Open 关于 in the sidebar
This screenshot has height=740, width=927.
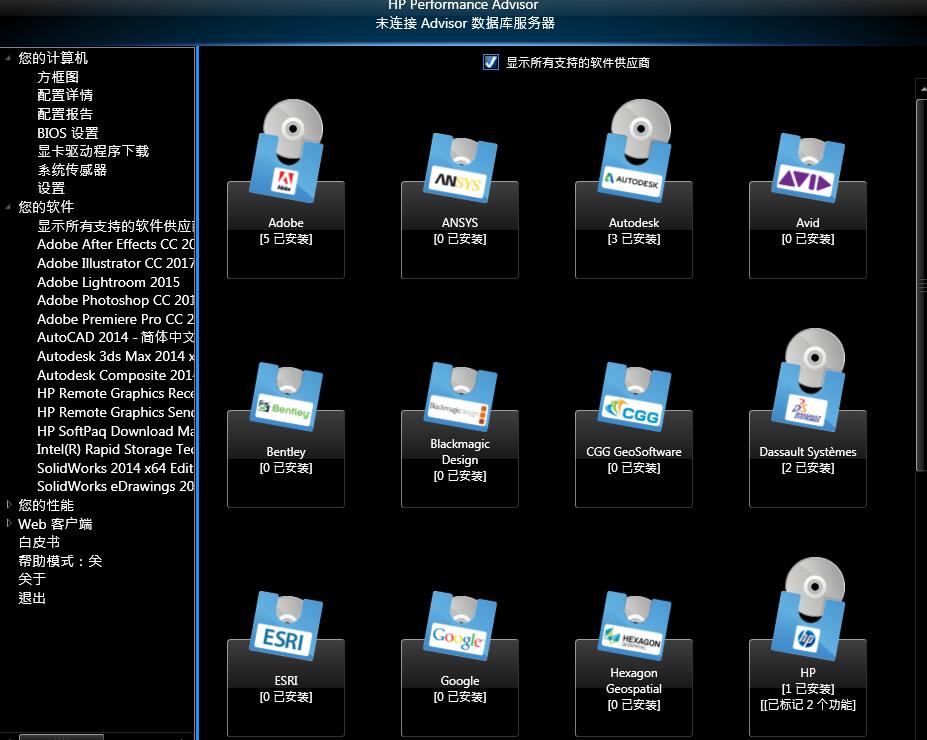click(x=32, y=579)
